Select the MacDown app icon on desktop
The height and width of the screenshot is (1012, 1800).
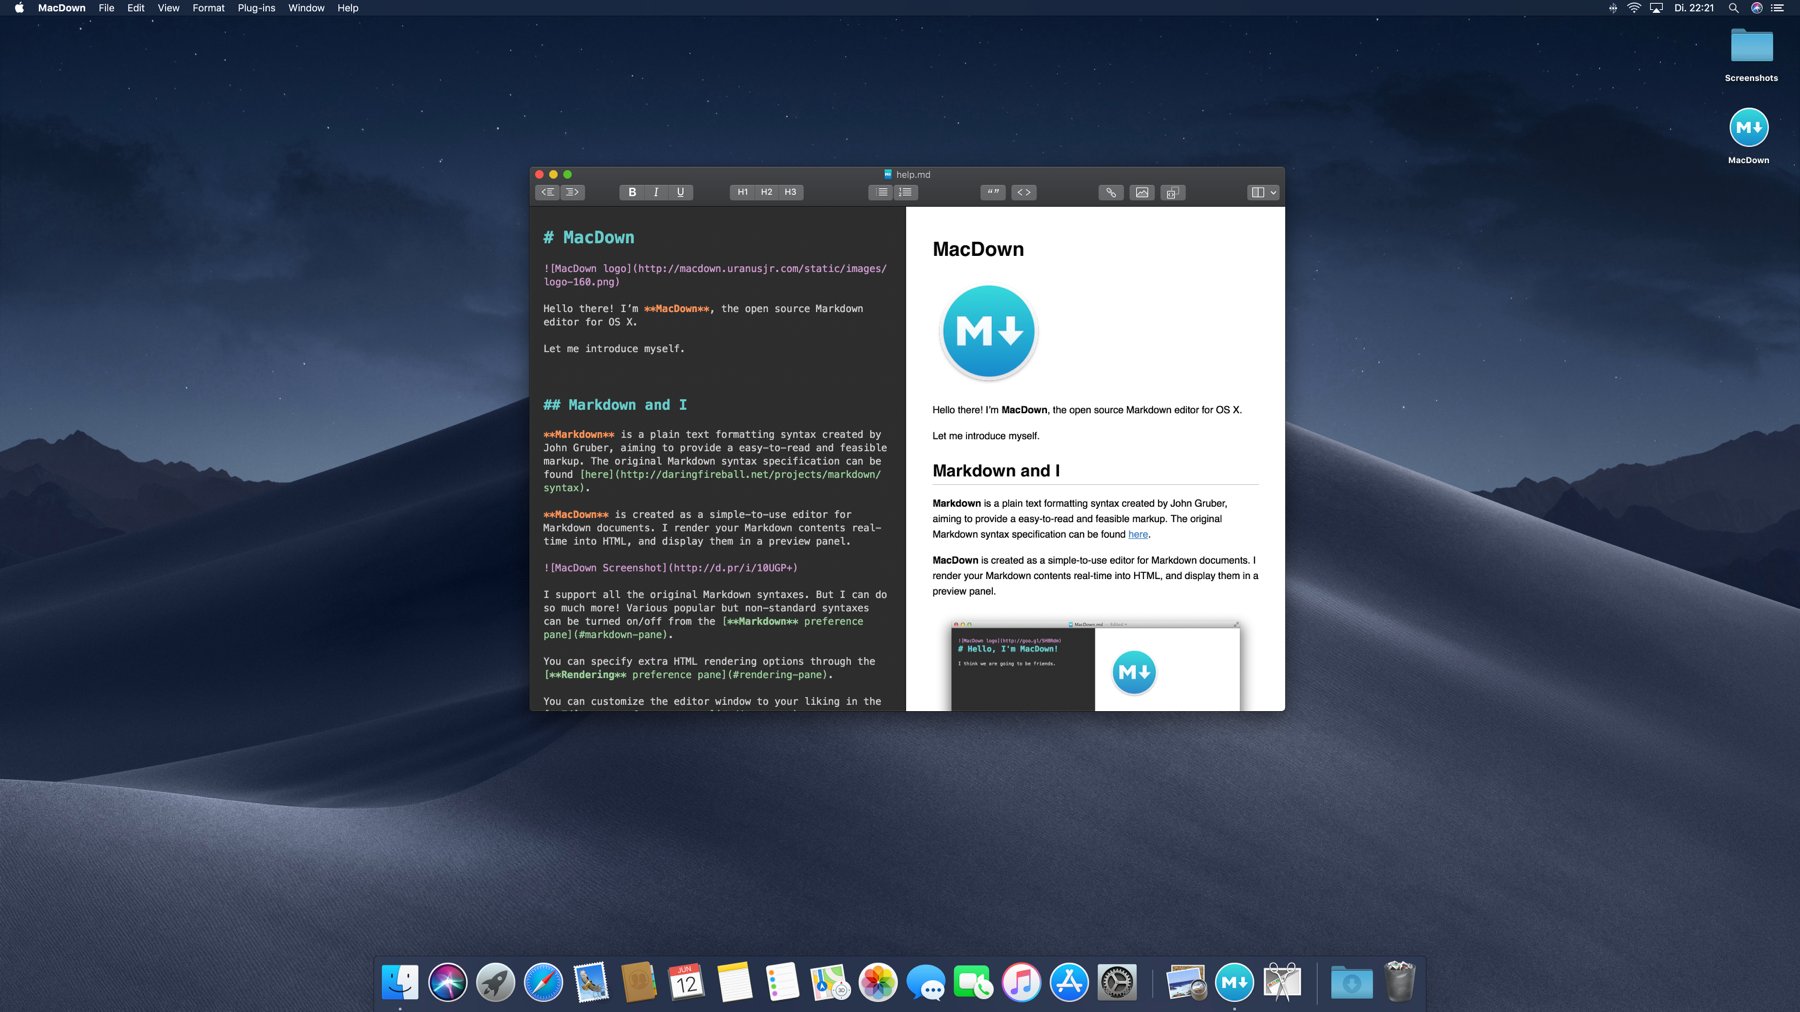(x=1749, y=136)
